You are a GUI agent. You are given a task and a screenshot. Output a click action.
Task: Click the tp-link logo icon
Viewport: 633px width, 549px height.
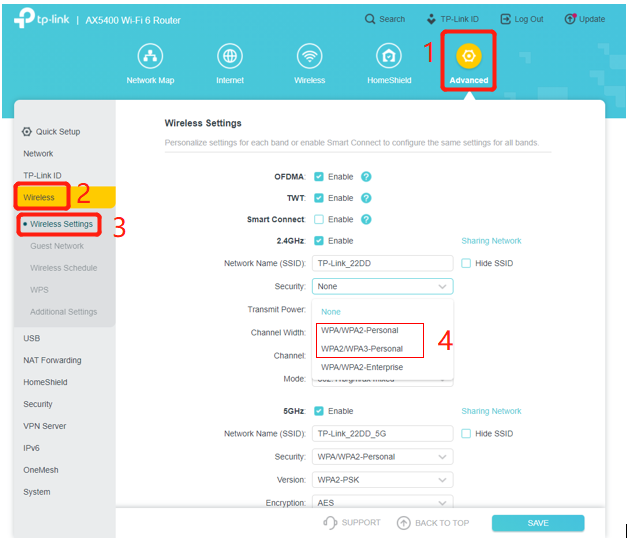tap(24, 18)
